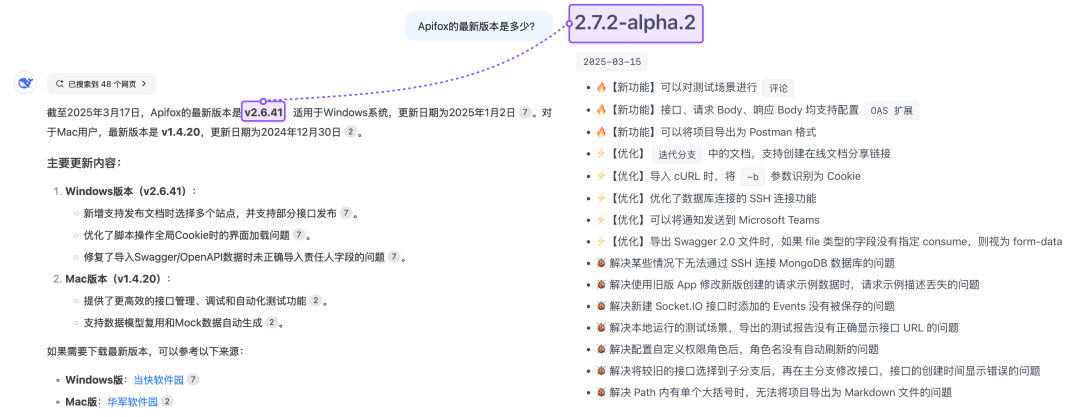Click the Mac版本（v1.4.20）： list heading
This screenshot has height=417, width=1080.
click(x=118, y=278)
